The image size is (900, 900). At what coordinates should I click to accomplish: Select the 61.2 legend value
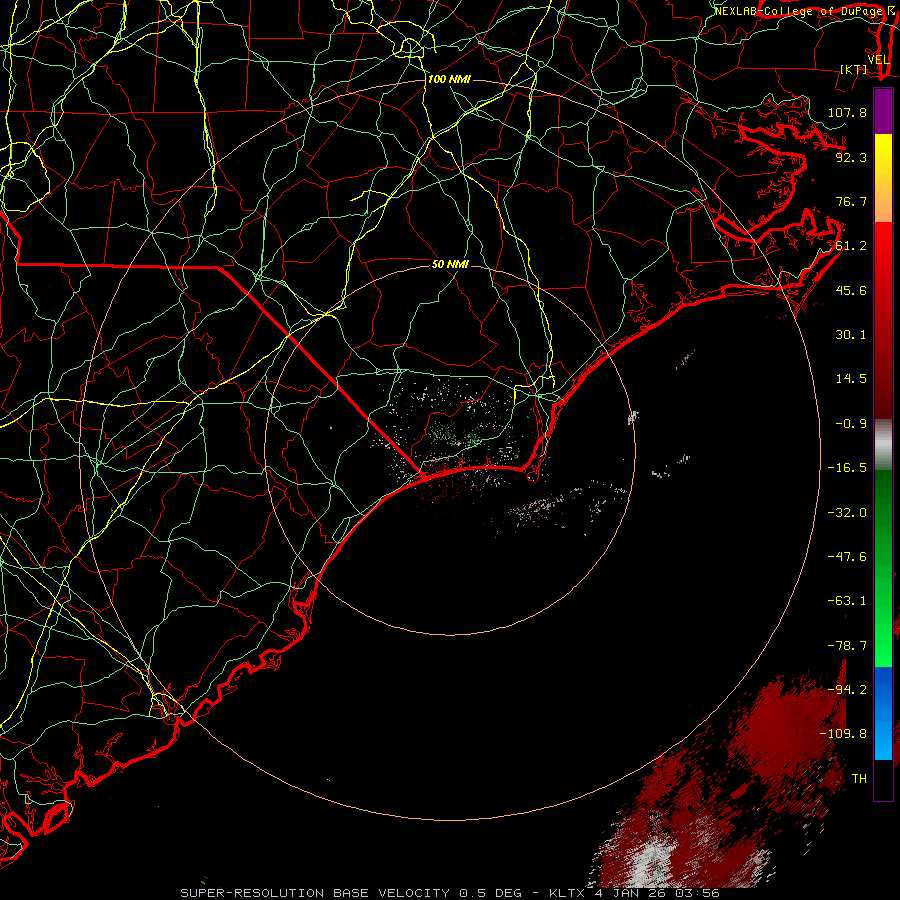click(x=851, y=246)
